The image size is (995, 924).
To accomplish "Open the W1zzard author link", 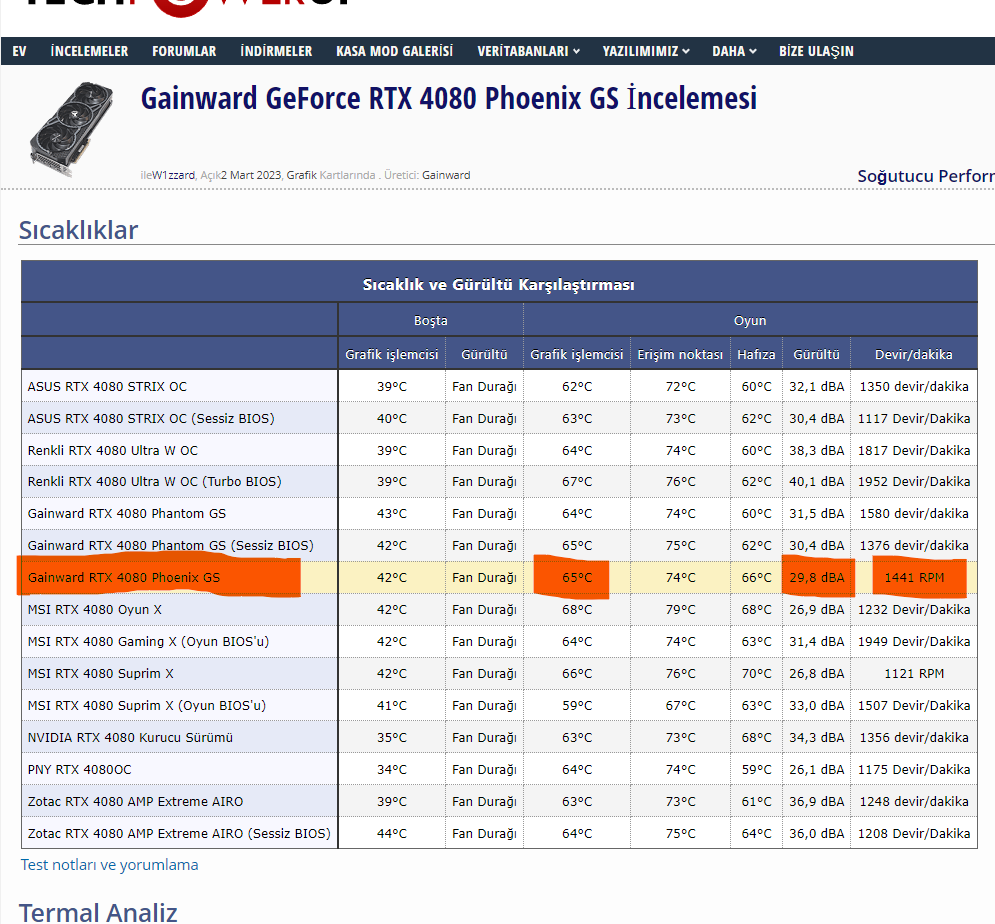I will pos(174,175).
